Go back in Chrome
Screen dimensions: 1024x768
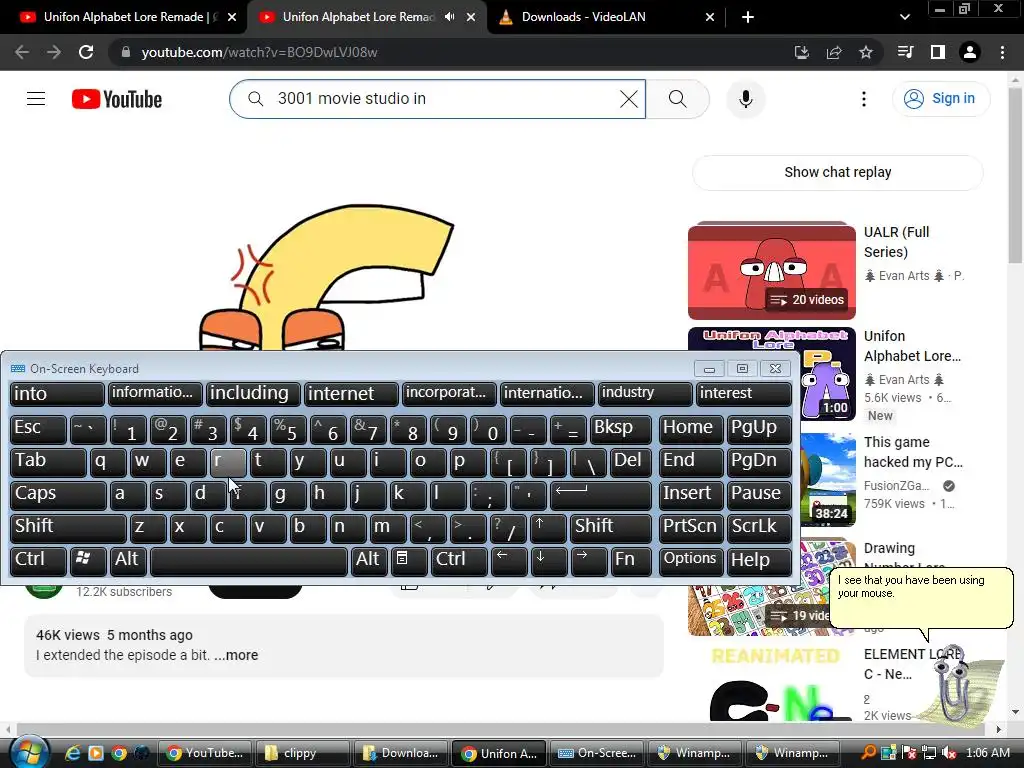pyautogui.click(x=22, y=52)
